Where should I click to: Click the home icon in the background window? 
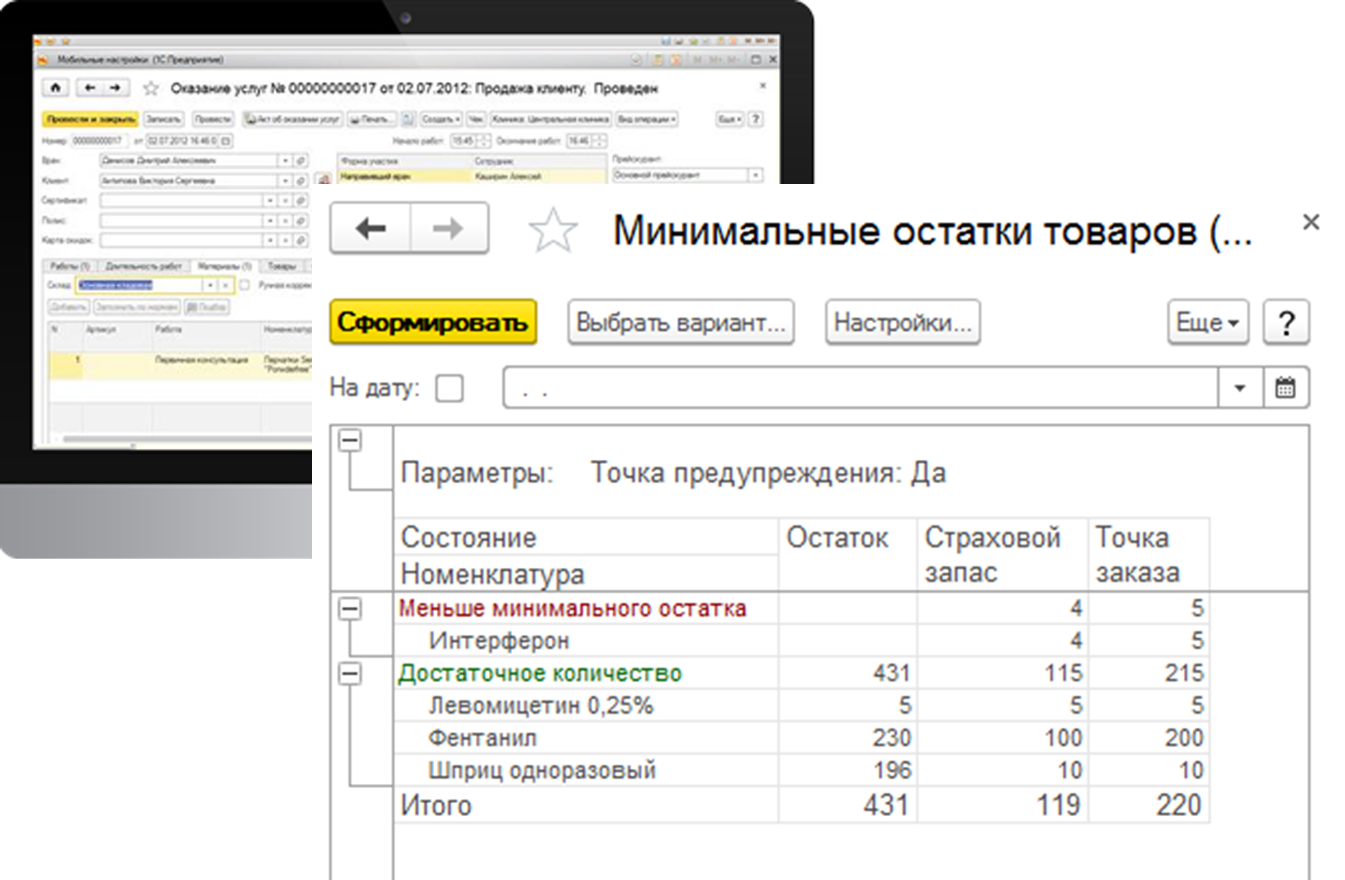tap(55, 88)
